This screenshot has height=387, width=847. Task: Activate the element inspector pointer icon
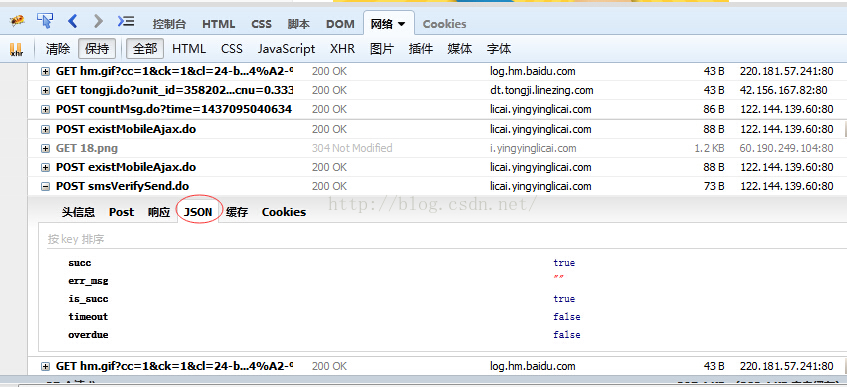(x=45, y=21)
